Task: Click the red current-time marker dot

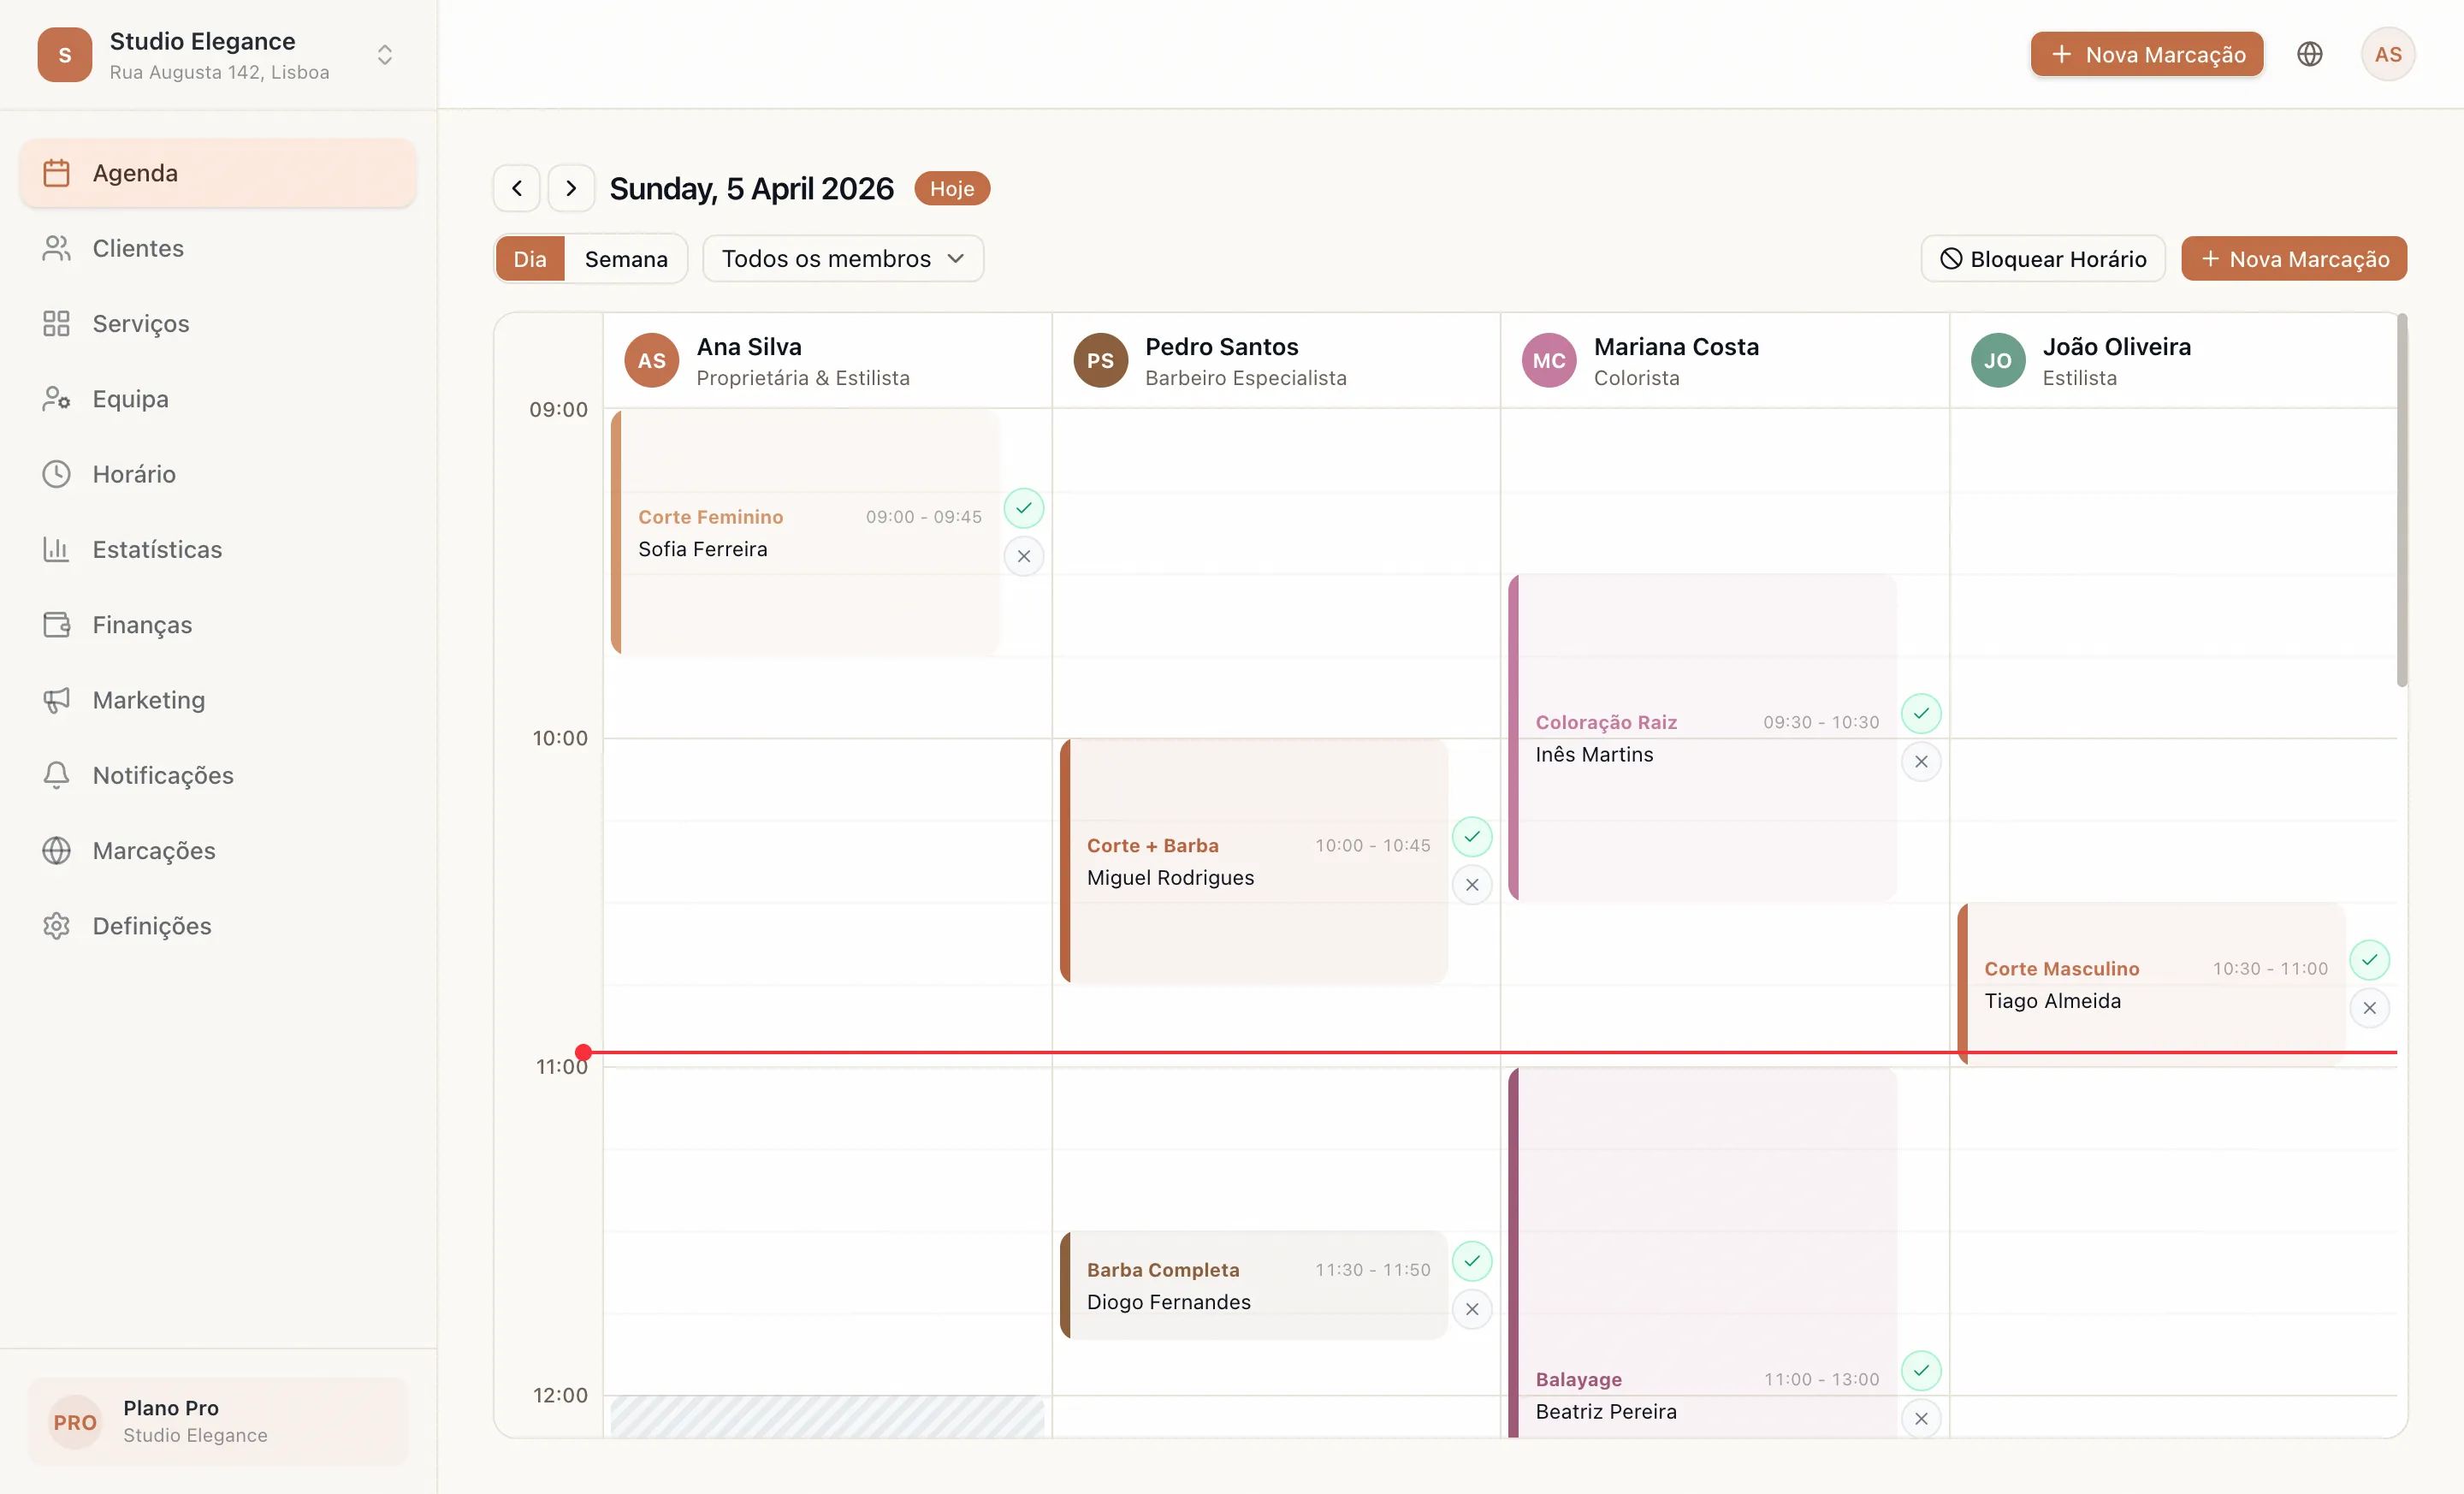Action: [x=583, y=1052]
